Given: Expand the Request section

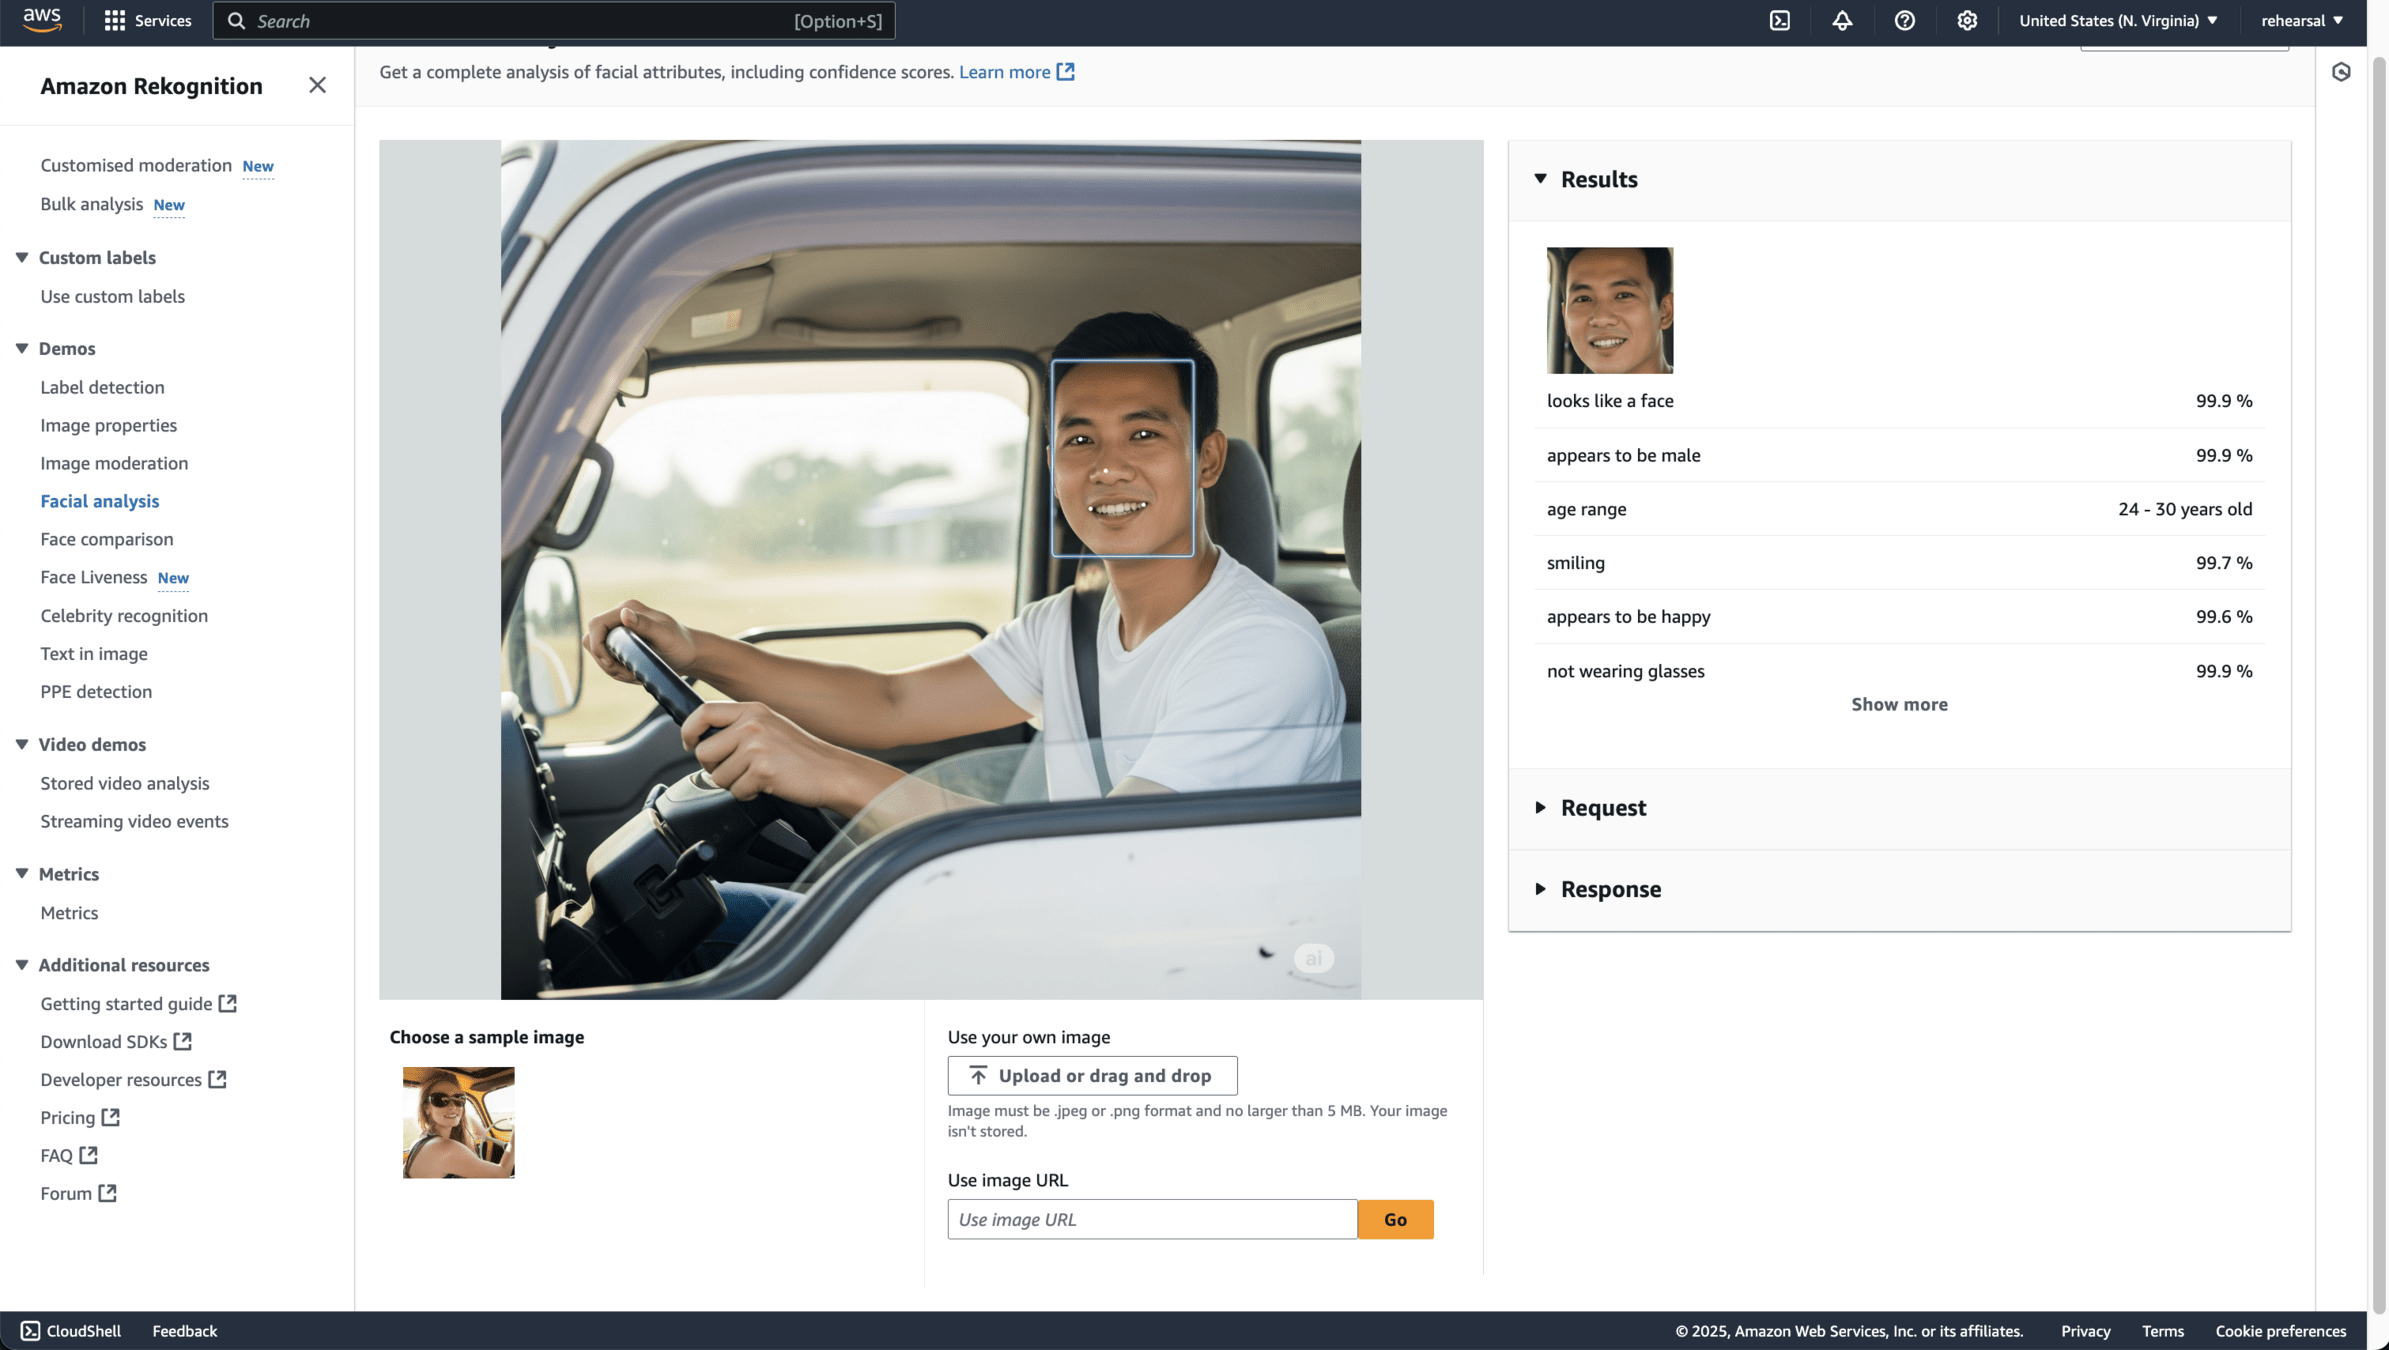Looking at the screenshot, I should coord(1541,808).
